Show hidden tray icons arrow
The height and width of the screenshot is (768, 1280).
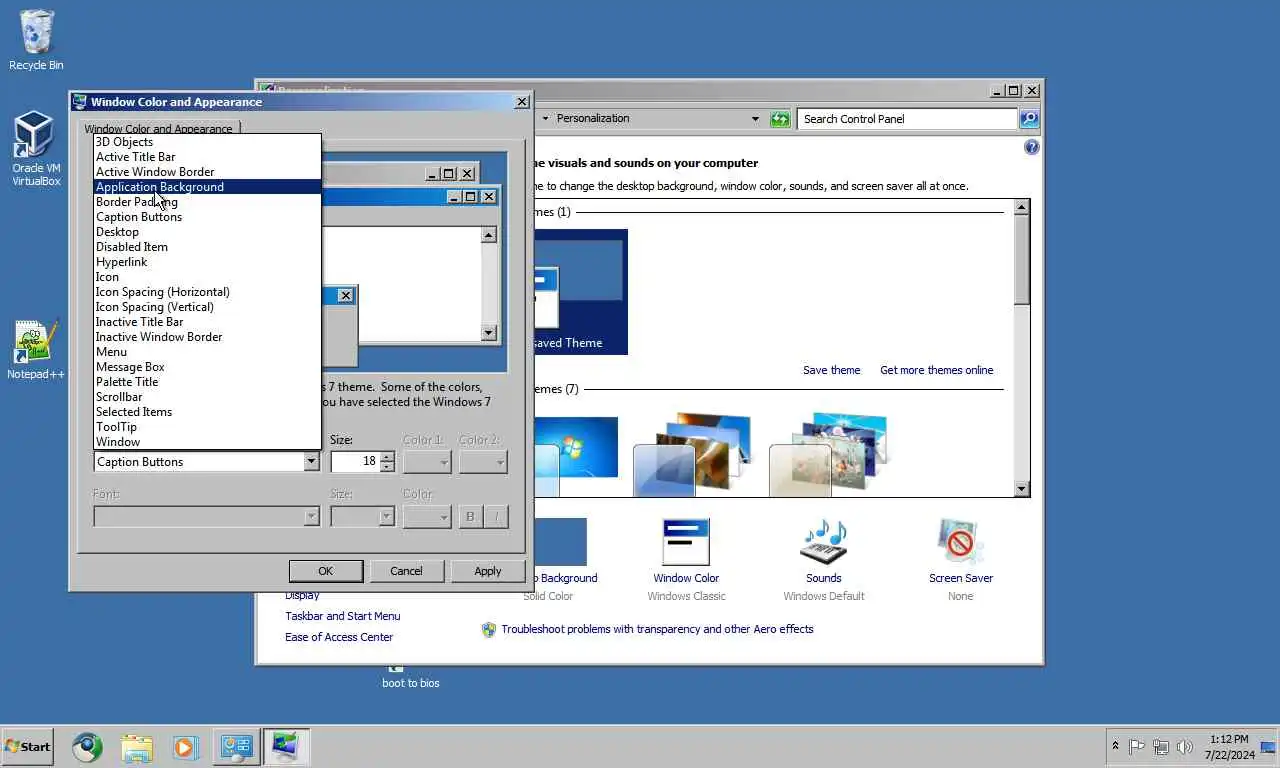point(1115,746)
